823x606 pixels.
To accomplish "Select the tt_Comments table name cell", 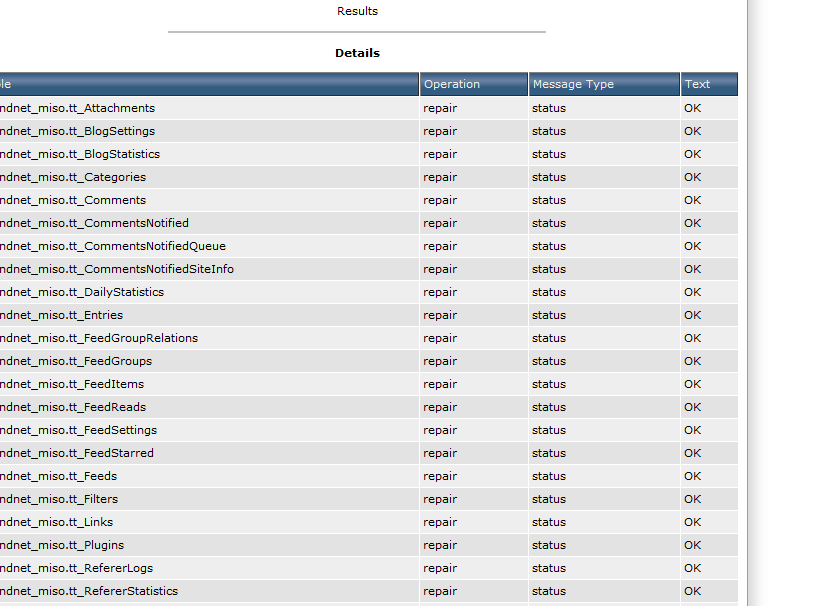I will 209,200.
